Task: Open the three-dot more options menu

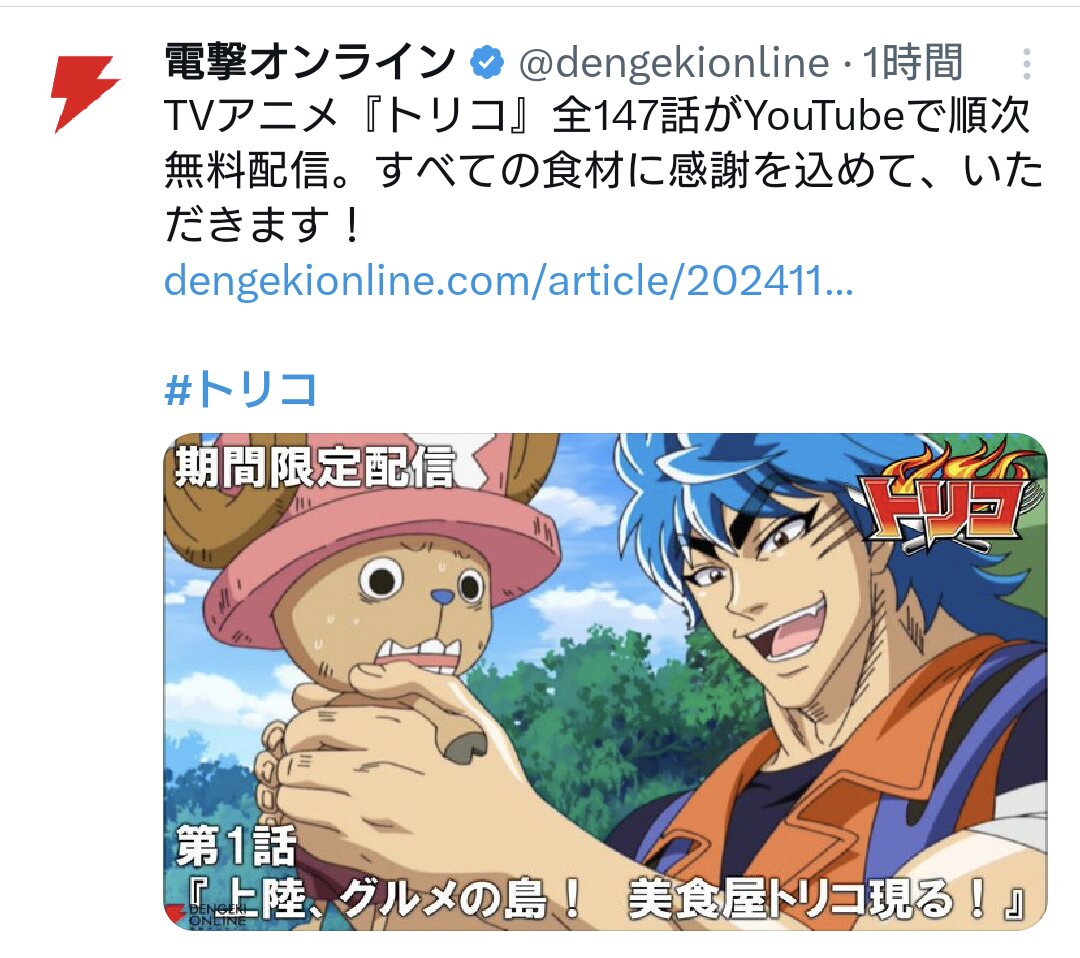Action: click(1026, 63)
